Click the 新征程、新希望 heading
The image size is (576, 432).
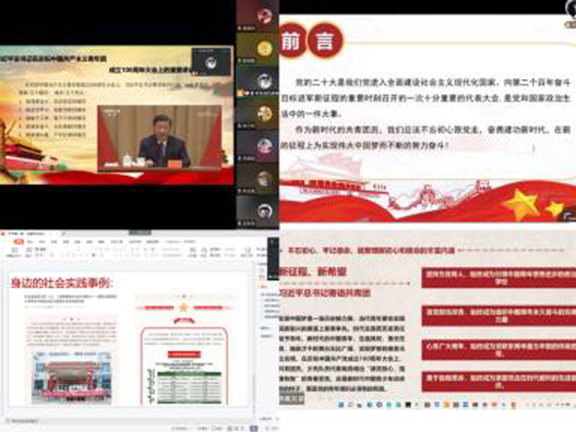[313, 272]
